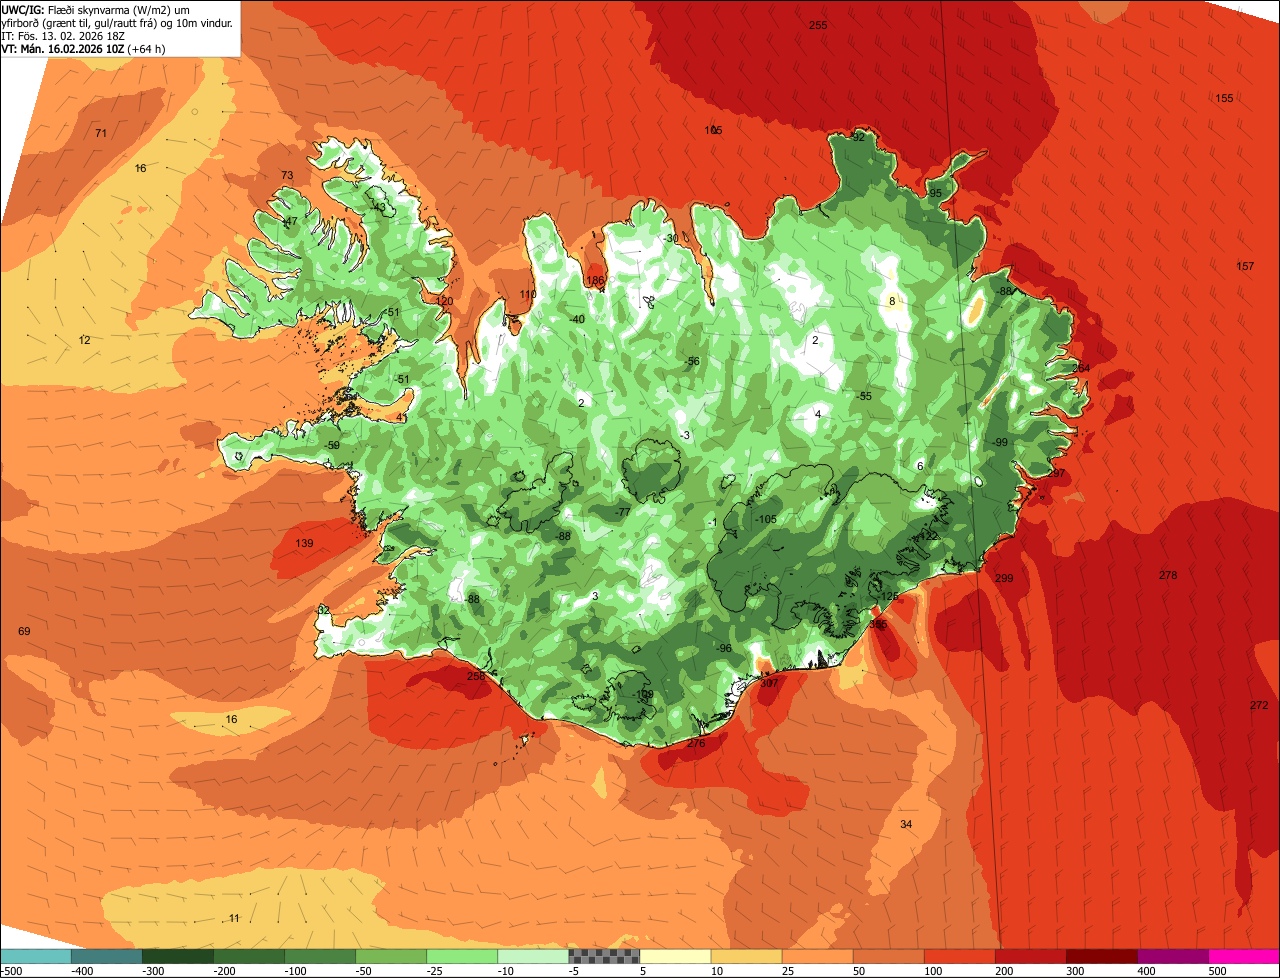
Task: Click the light teal -500 to -400 legend swatch
Action: tap(36, 956)
